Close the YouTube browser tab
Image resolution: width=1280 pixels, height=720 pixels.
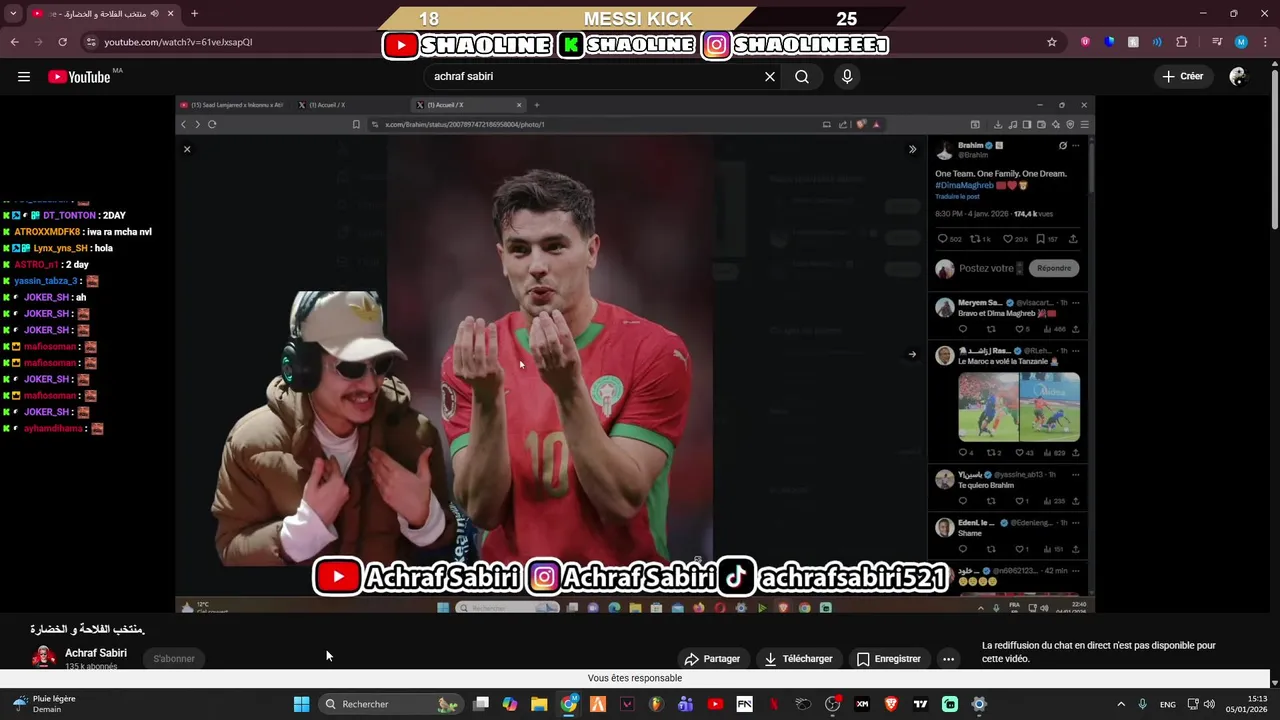171,14
